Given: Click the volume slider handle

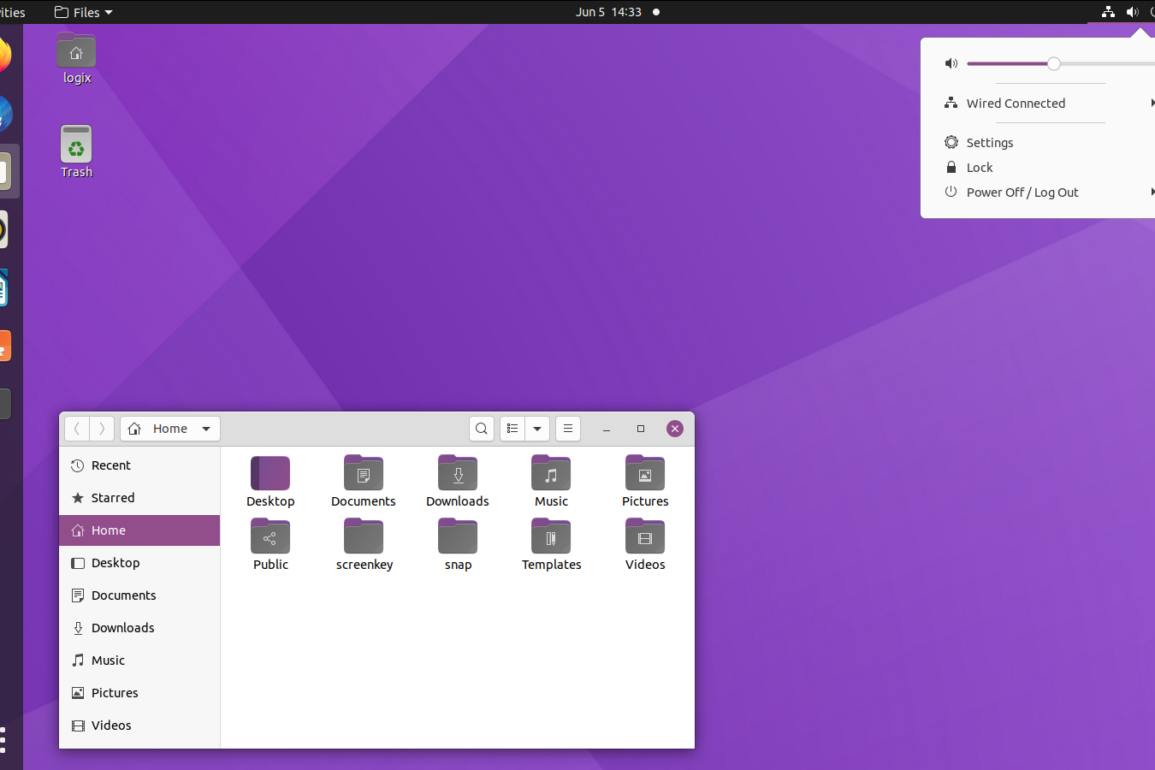Looking at the screenshot, I should pyautogui.click(x=1054, y=64).
